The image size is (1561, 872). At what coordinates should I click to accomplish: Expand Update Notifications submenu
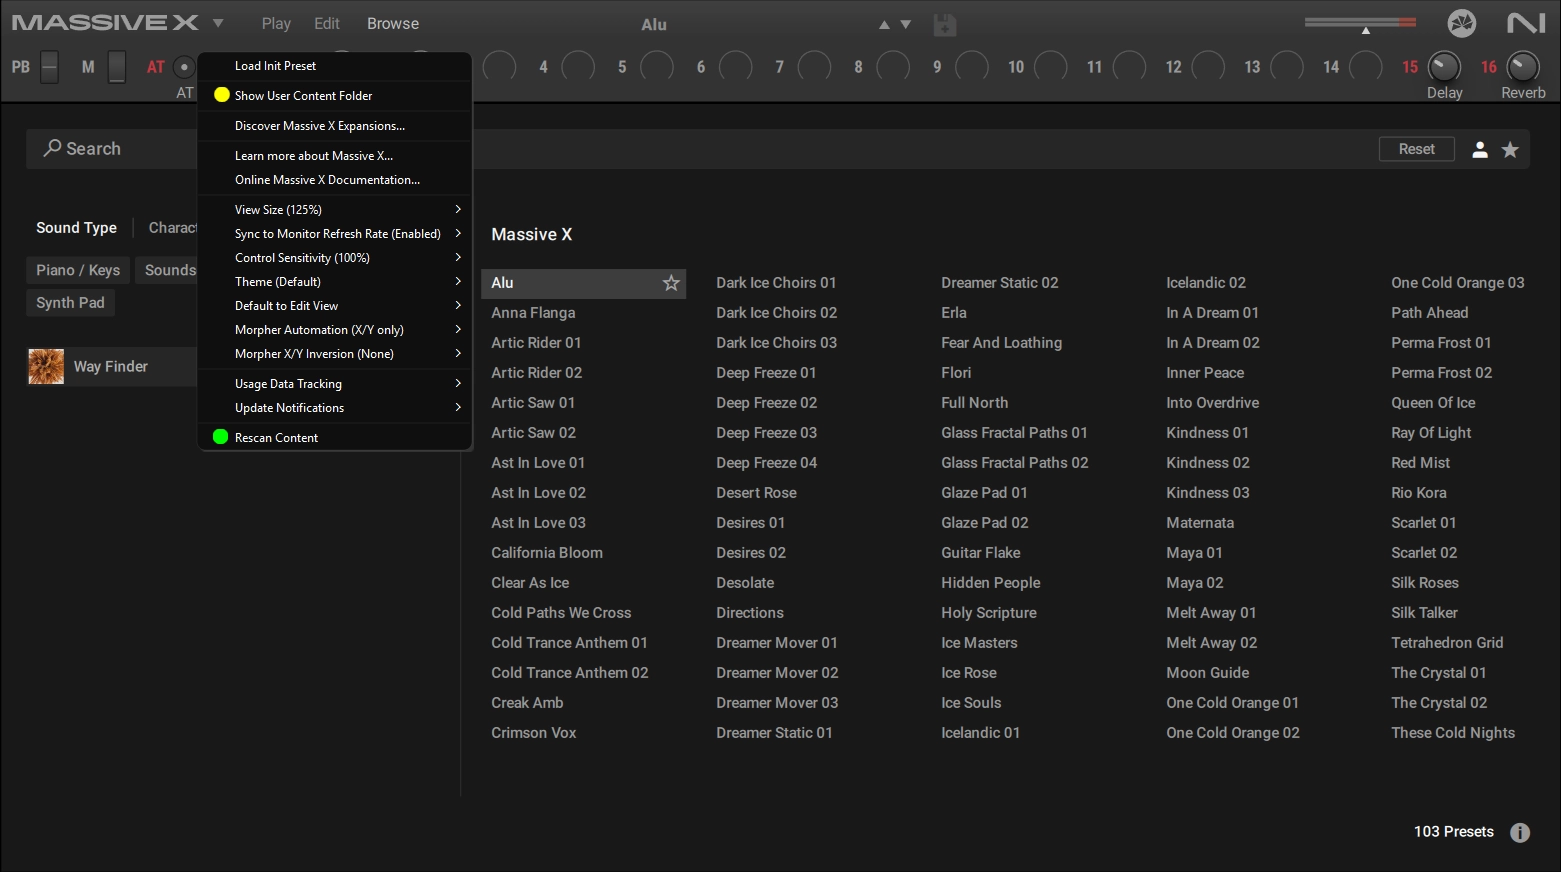pos(335,407)
